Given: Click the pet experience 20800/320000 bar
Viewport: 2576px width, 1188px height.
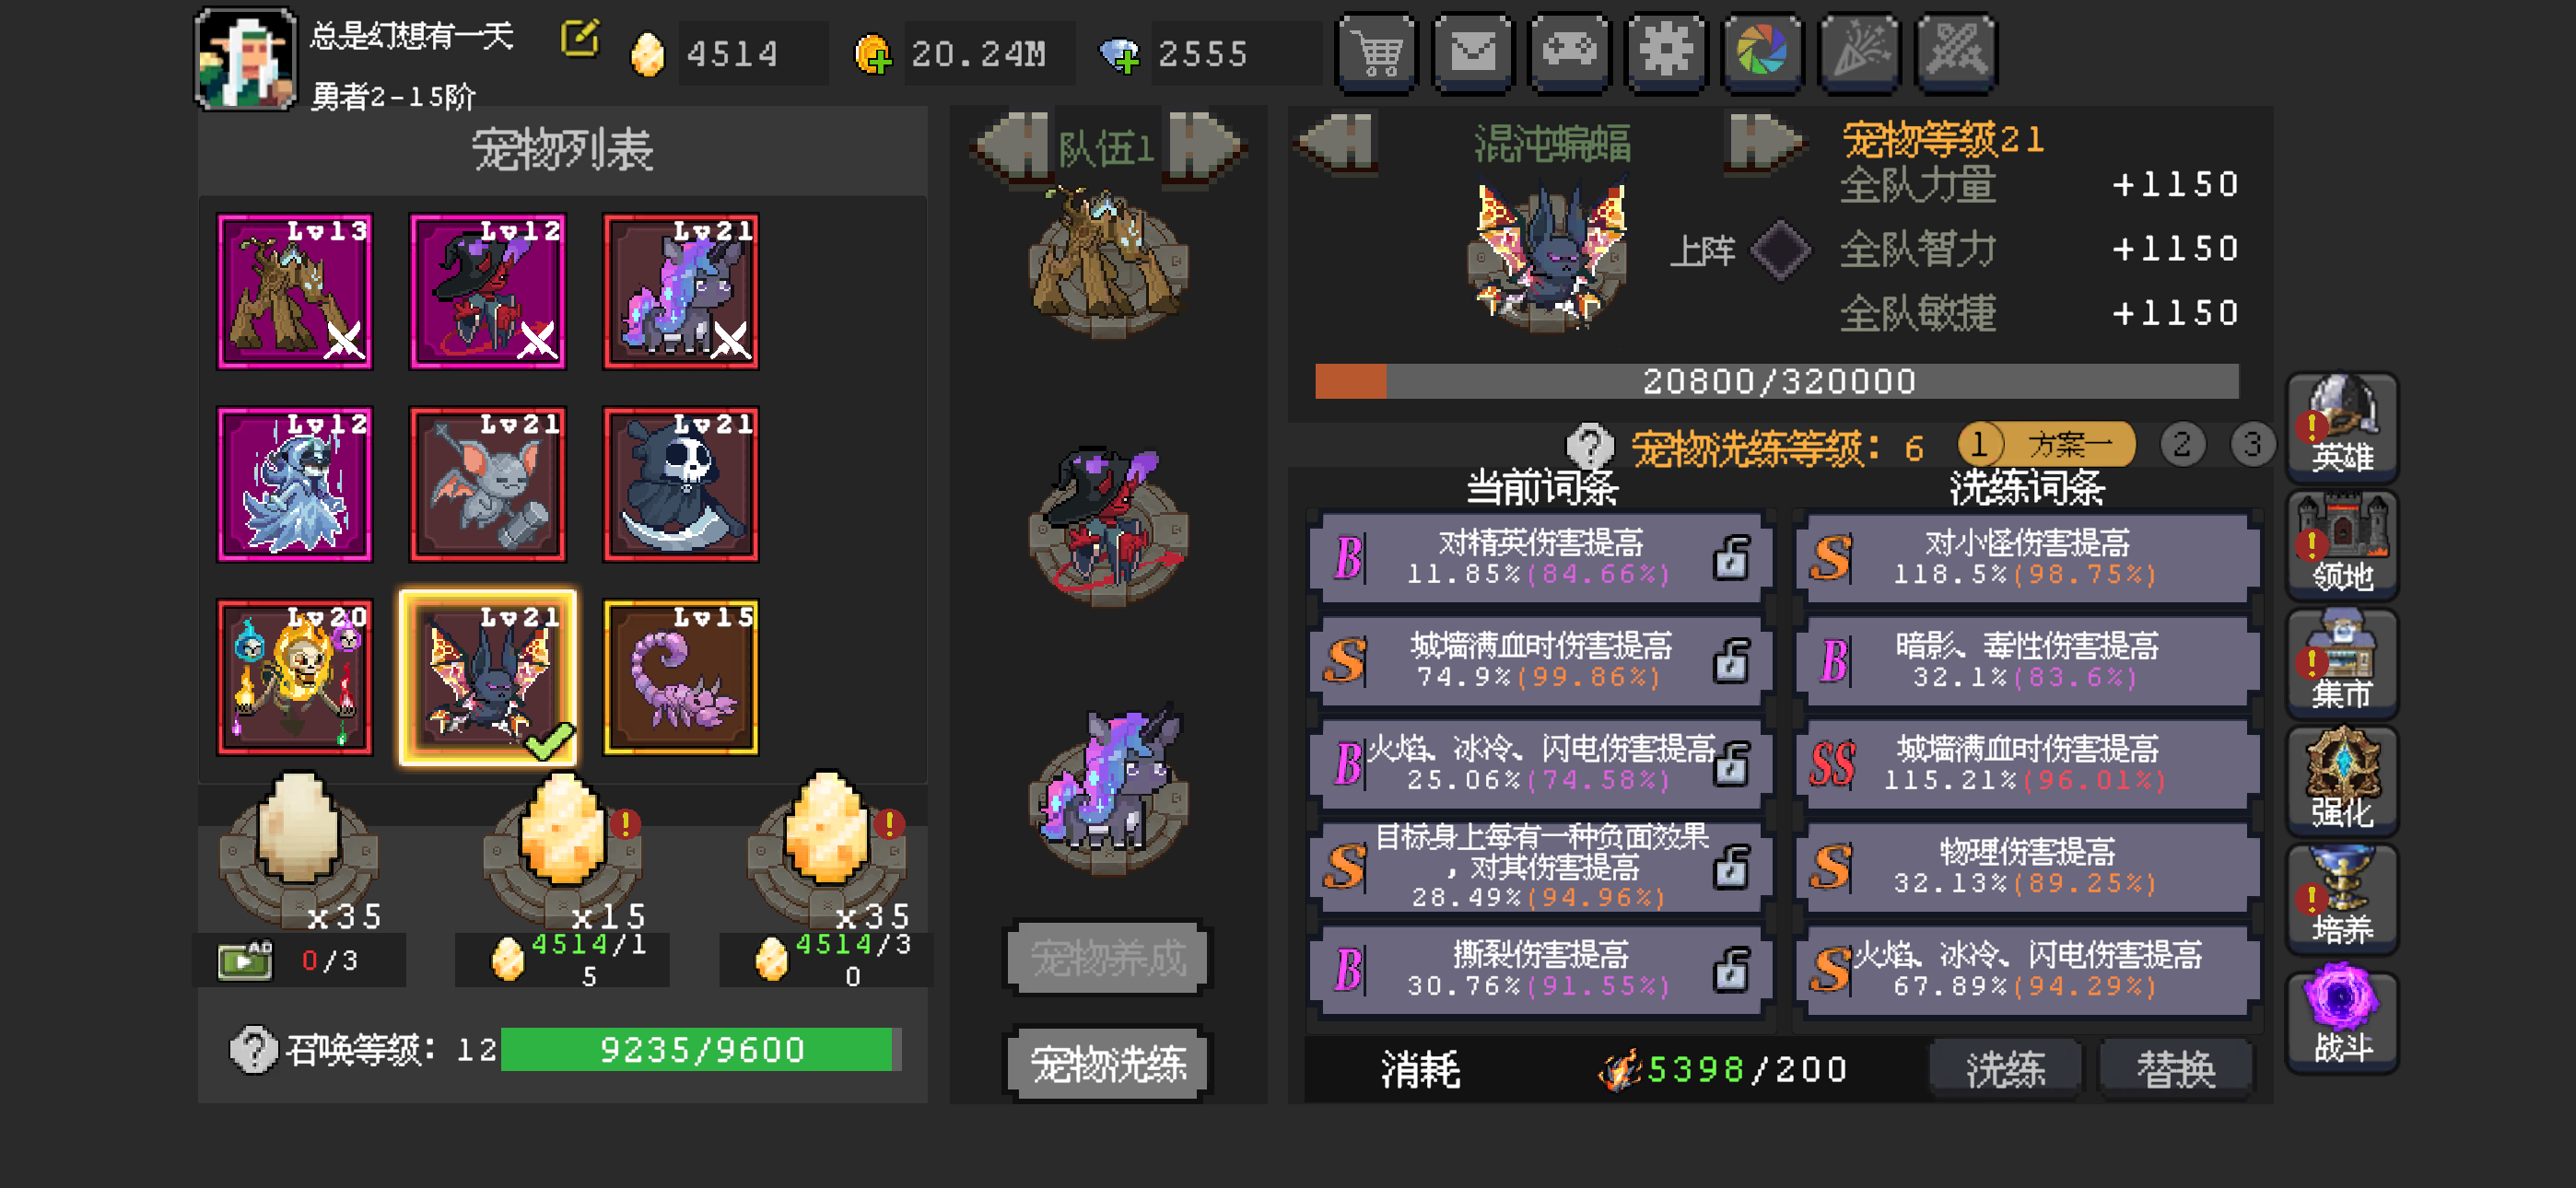Looking at the screenshot, I should 1776,381.
